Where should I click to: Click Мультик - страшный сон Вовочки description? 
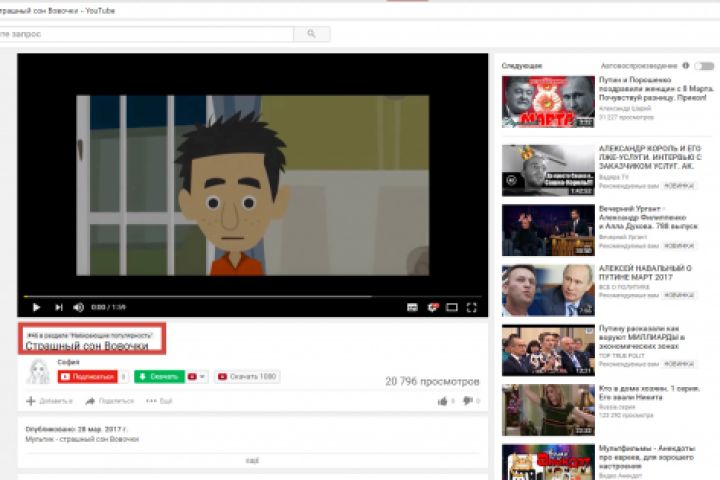82,439
